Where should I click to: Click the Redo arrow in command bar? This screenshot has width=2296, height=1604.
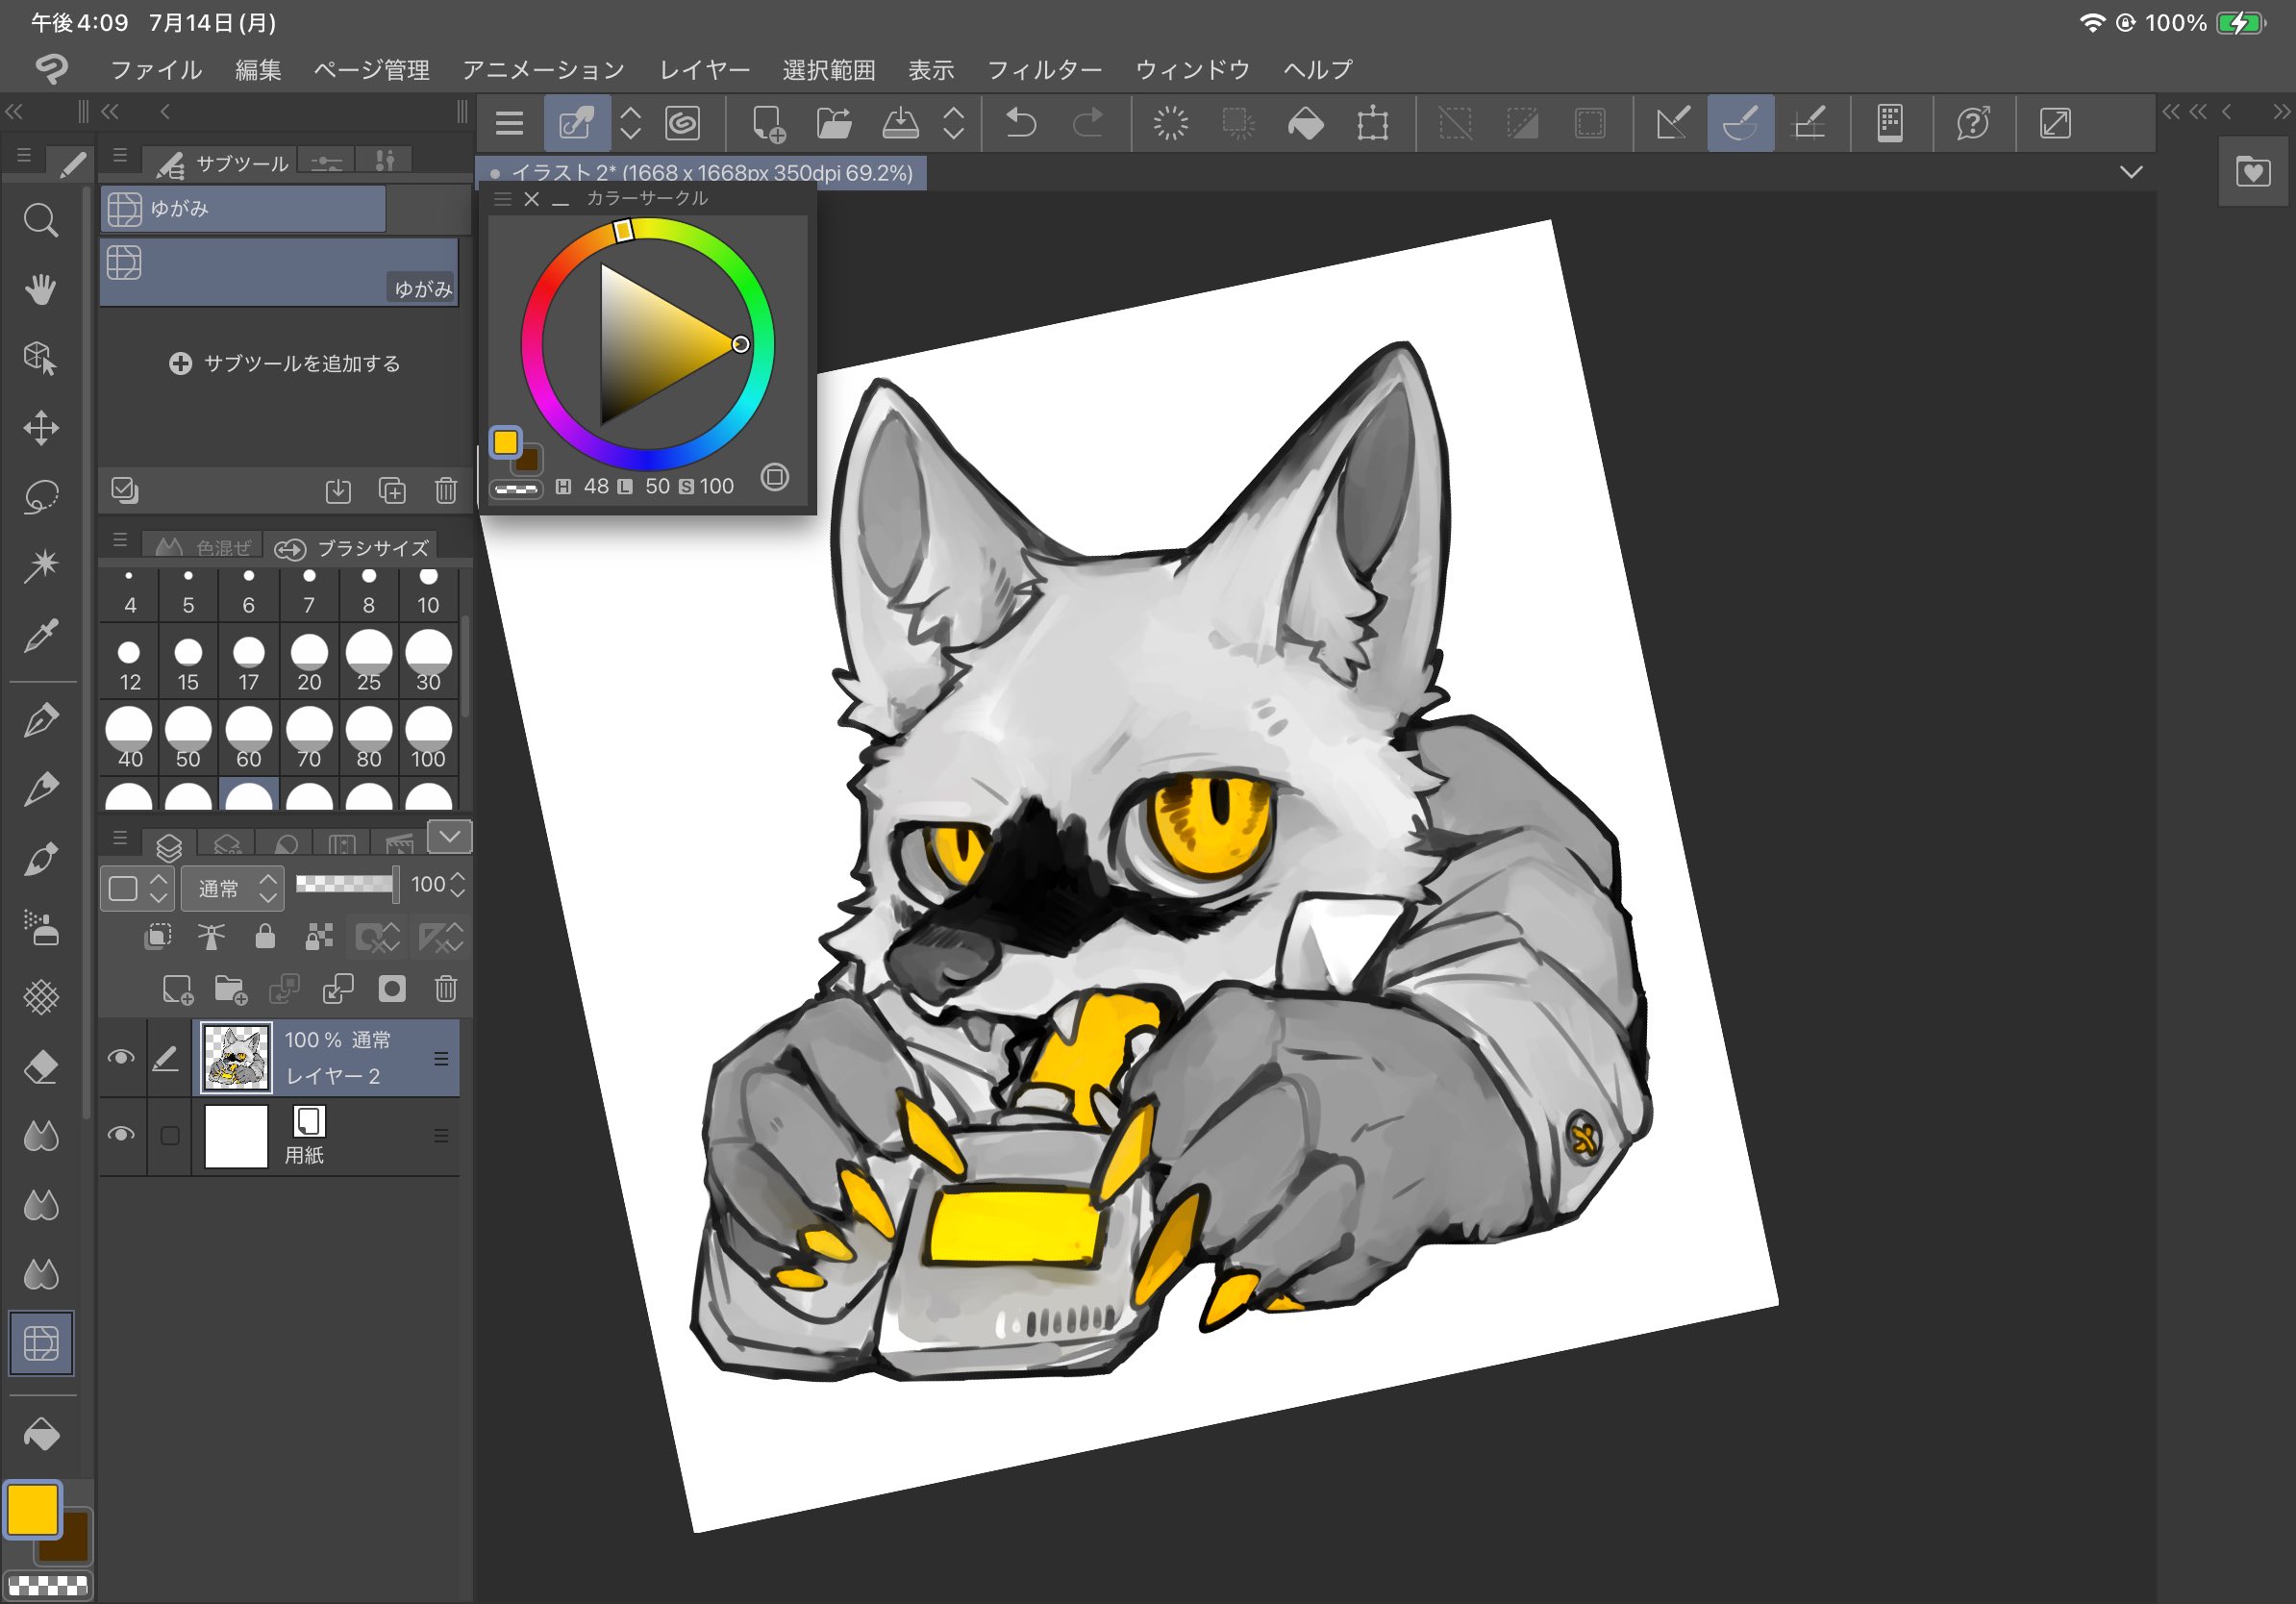tap(1088, 123)
